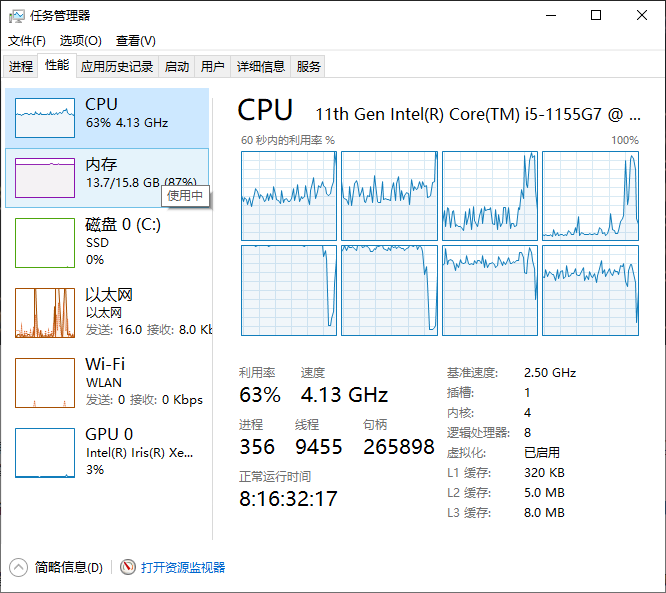Image resolution: width=666 pixels, height=593 pixels.
Task: Select the Wi-Fi graph thumbnail
Action: click(x=45, y=383)
